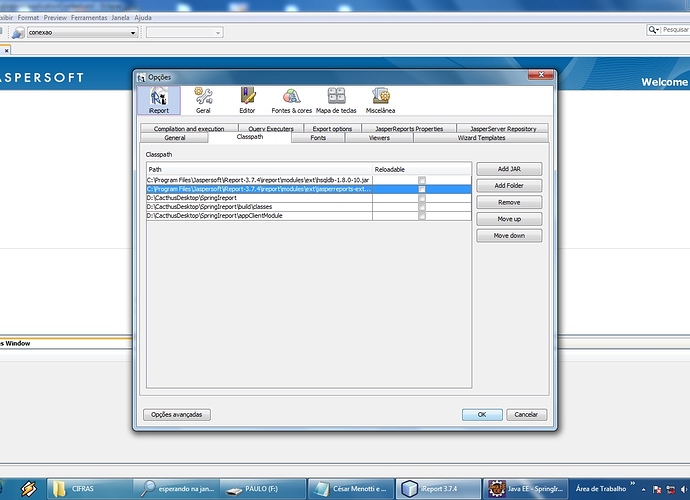Image resolution: width=690 pixels, height=500 pixels.
Task: Open the Janela menu
Action: (x=120, y=18)
